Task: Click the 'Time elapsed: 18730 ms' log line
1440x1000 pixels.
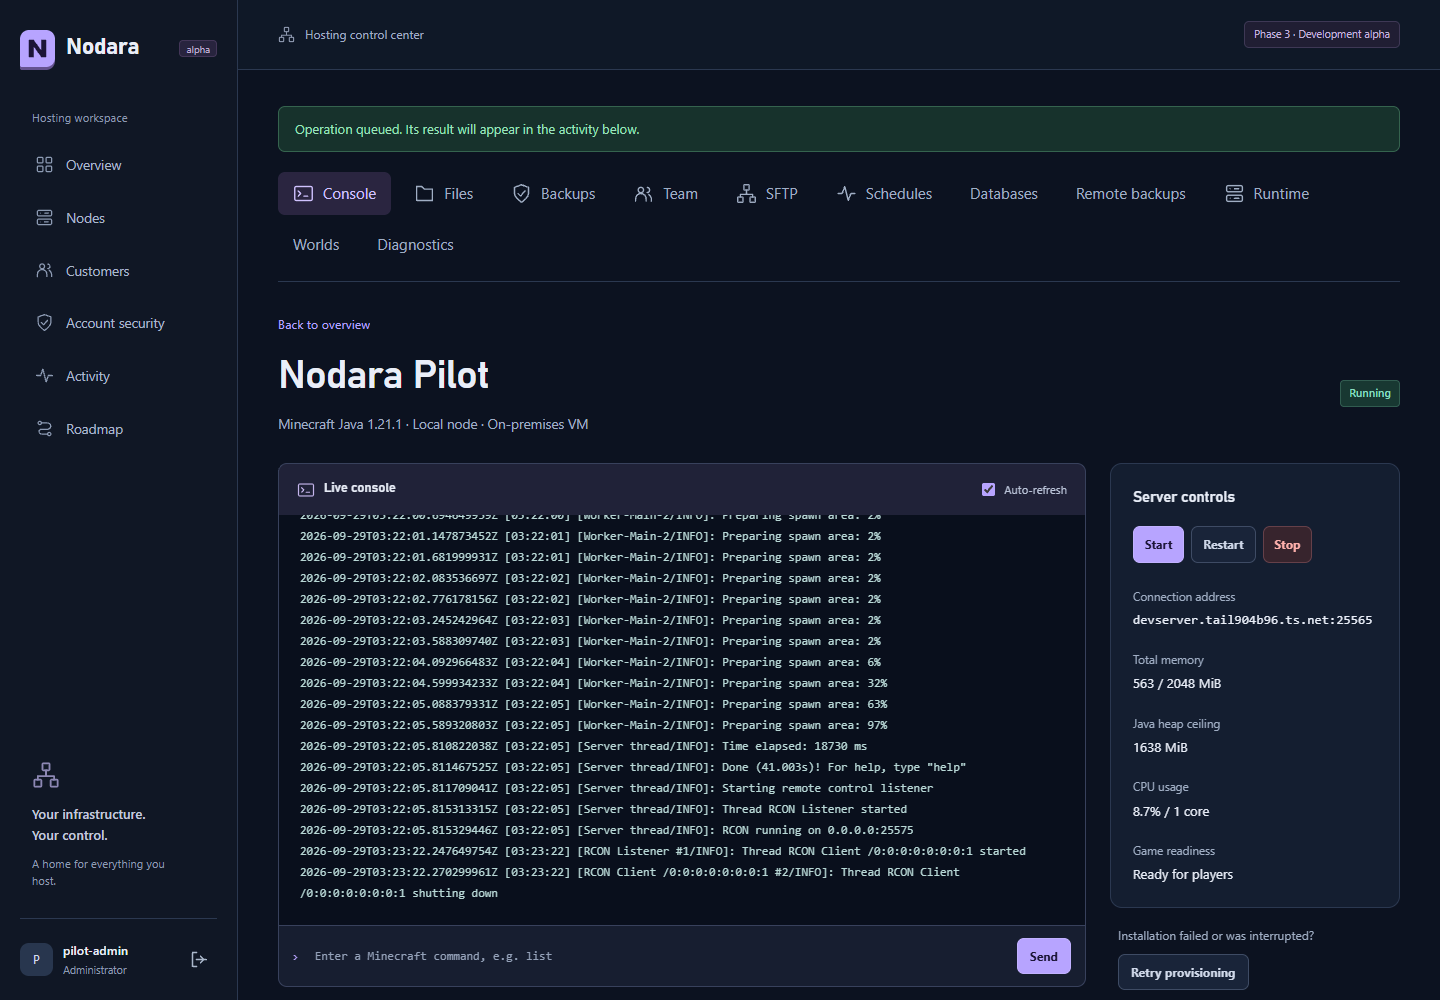Action: [584, 746]
